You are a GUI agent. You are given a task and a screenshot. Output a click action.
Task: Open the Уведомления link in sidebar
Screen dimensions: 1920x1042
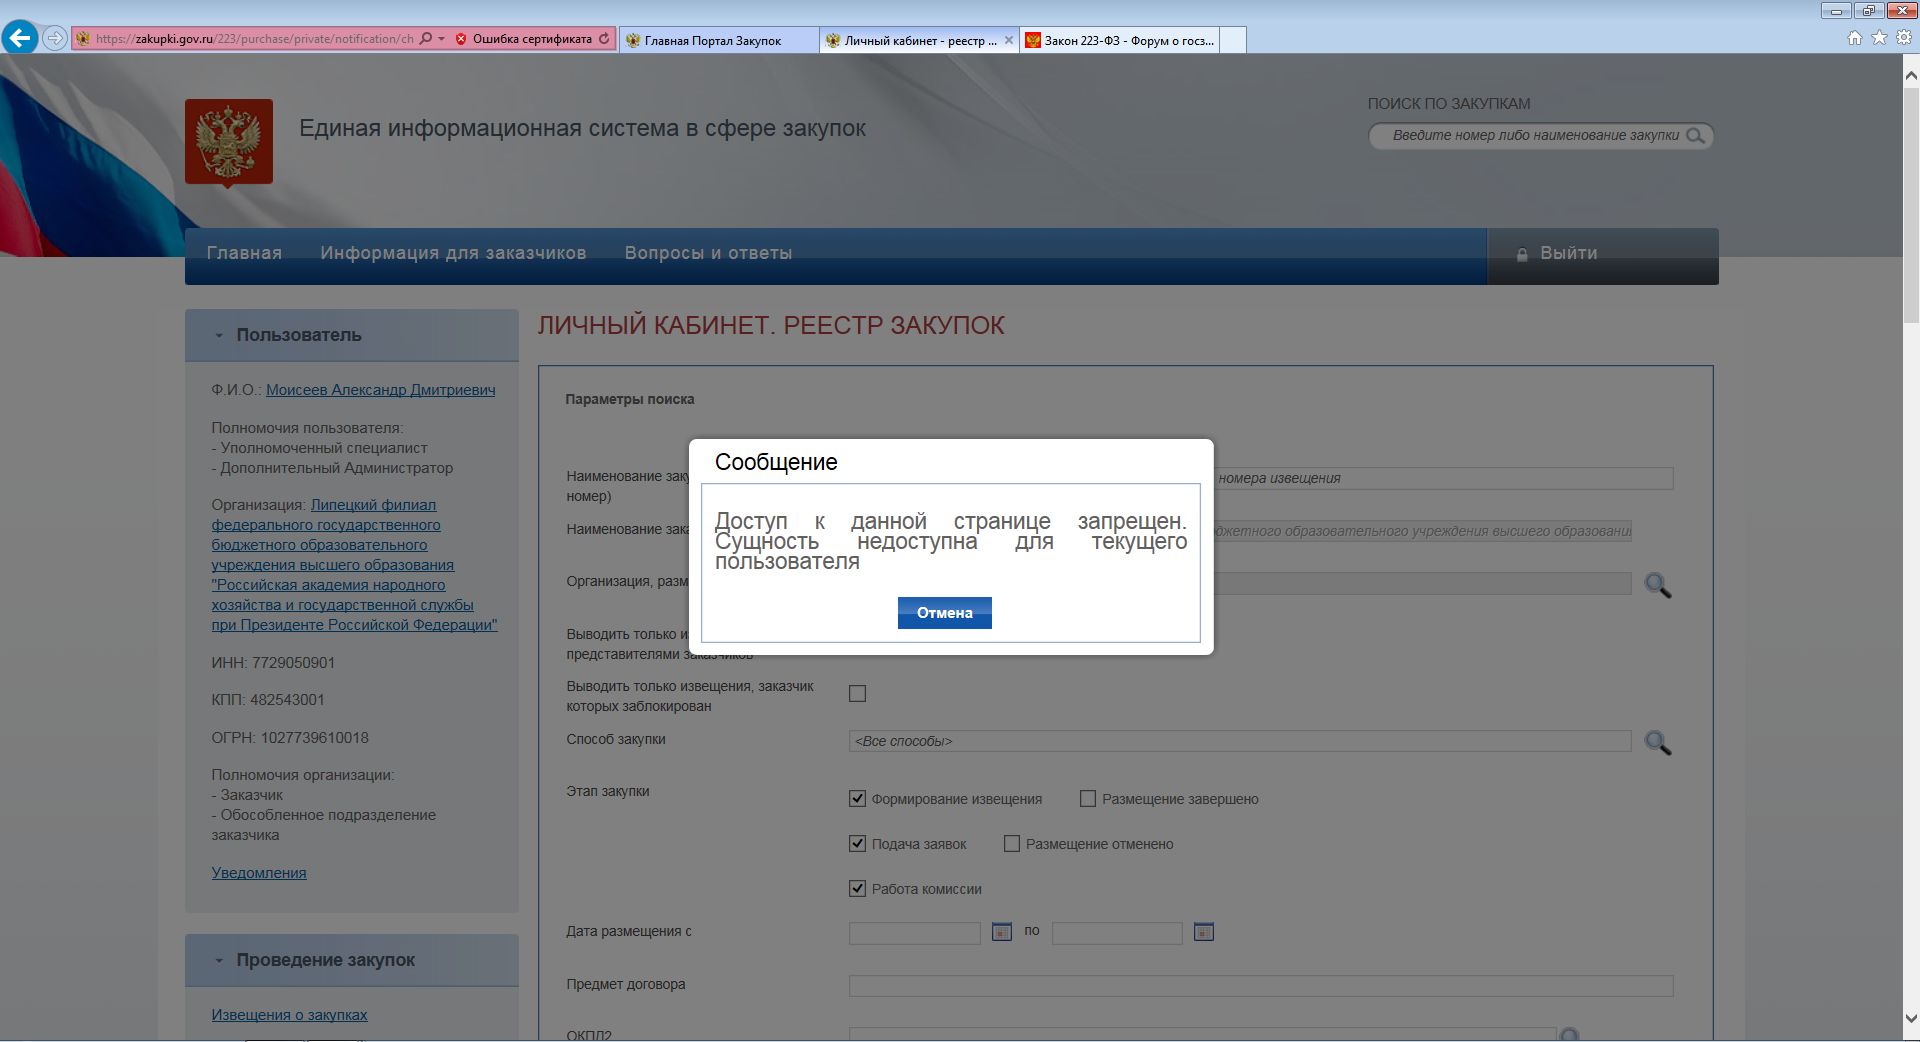(259, 873)
